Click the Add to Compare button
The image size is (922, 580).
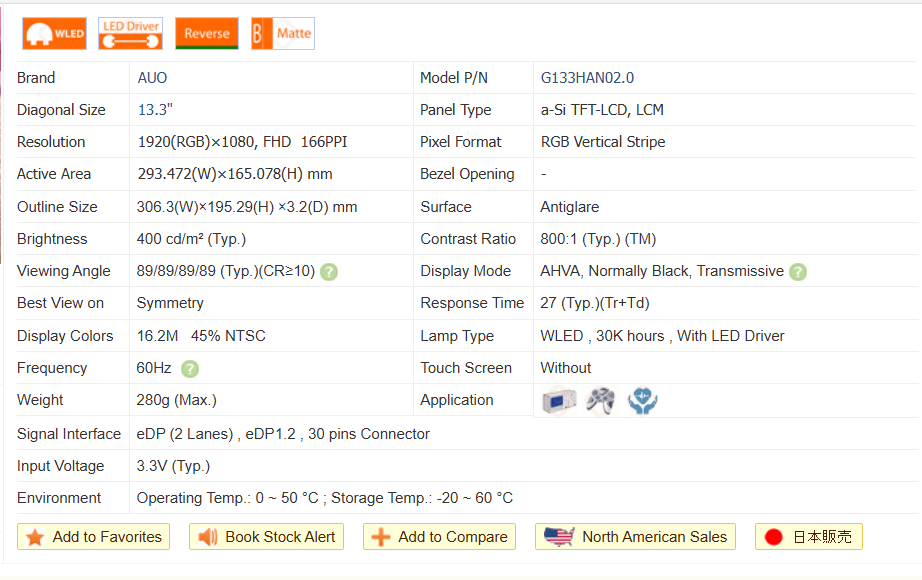439,537
